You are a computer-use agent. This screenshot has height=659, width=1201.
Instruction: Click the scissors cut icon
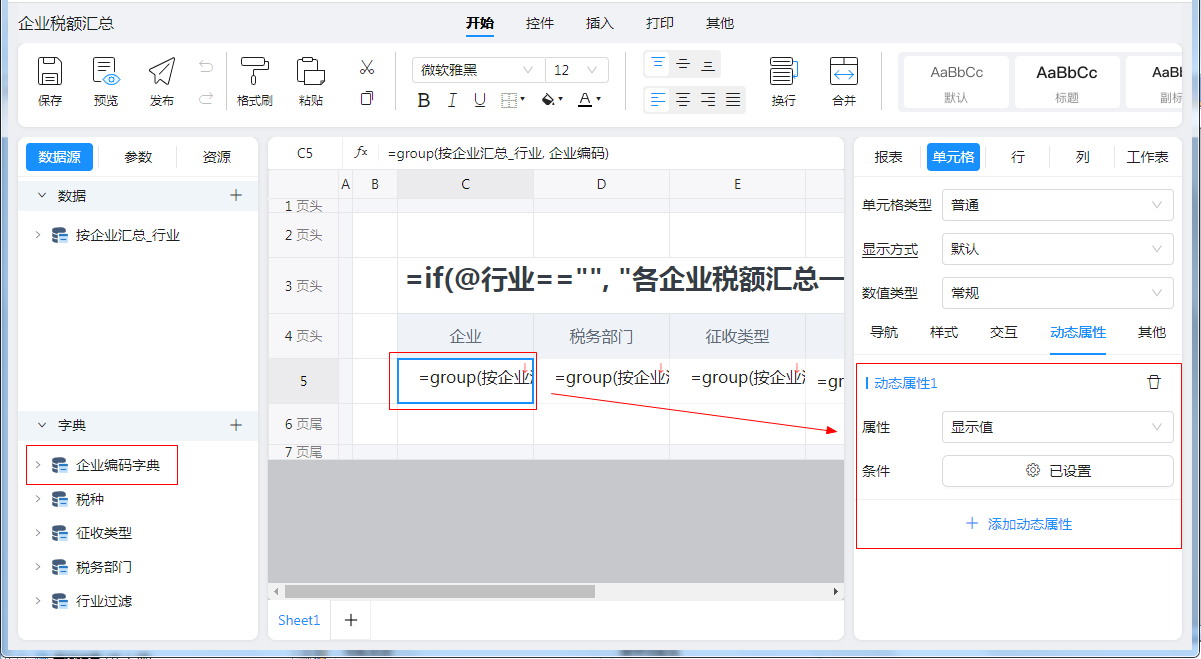point(367,68)
